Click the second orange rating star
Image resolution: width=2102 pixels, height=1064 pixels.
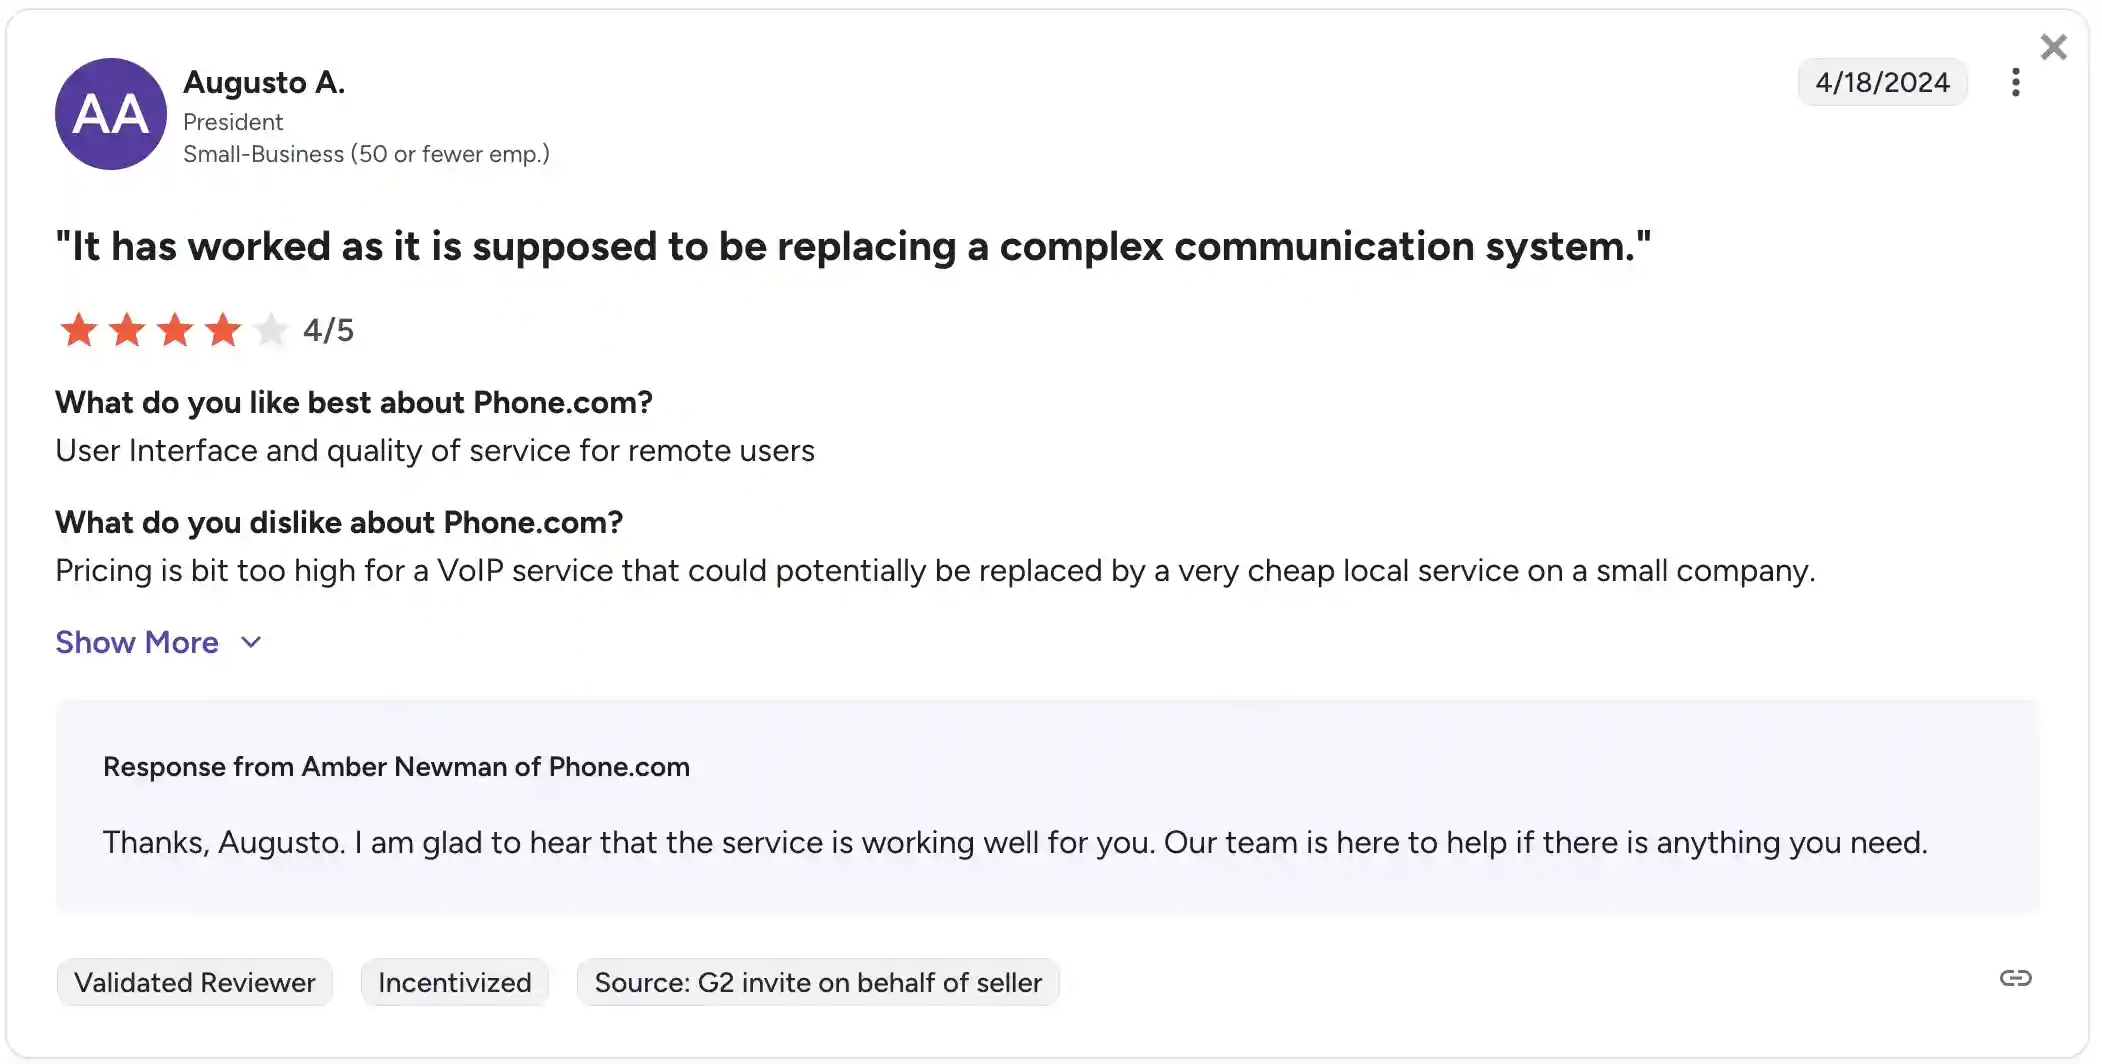pyautogui.click(x=127, y=329)
